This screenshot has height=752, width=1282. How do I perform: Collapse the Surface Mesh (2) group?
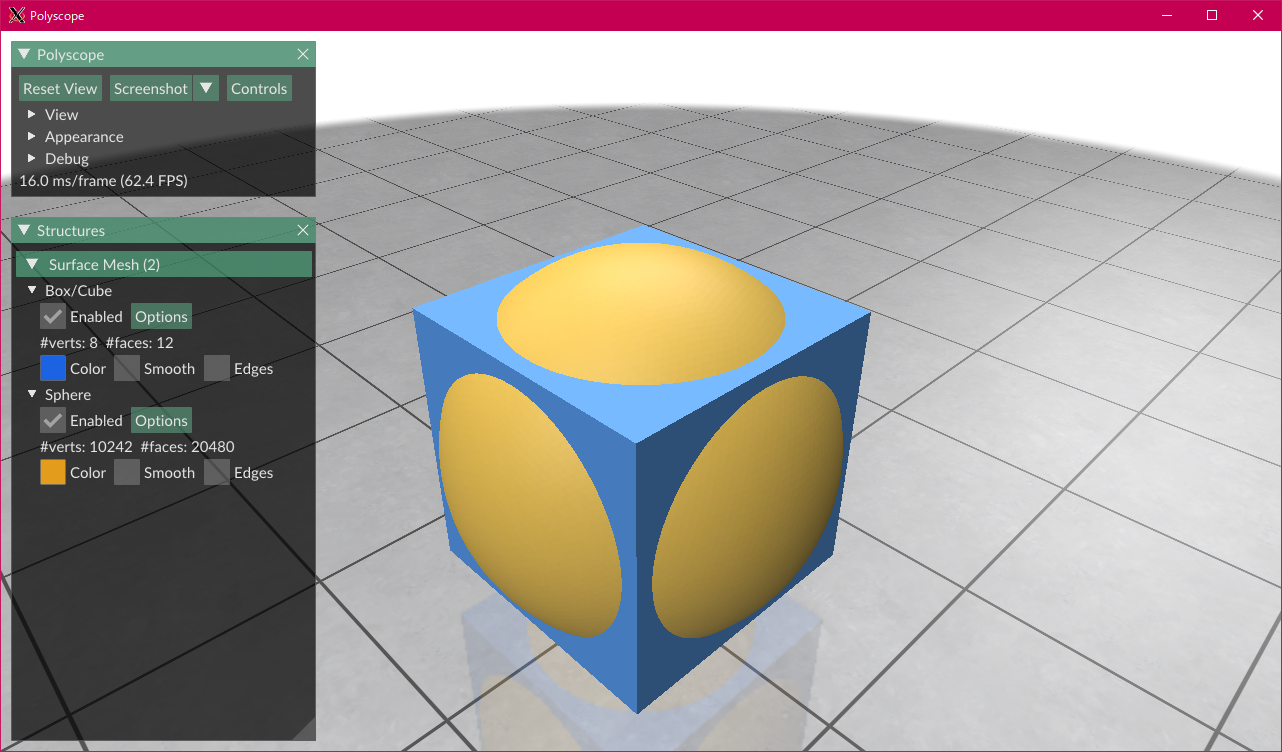[x=164, y=264]
